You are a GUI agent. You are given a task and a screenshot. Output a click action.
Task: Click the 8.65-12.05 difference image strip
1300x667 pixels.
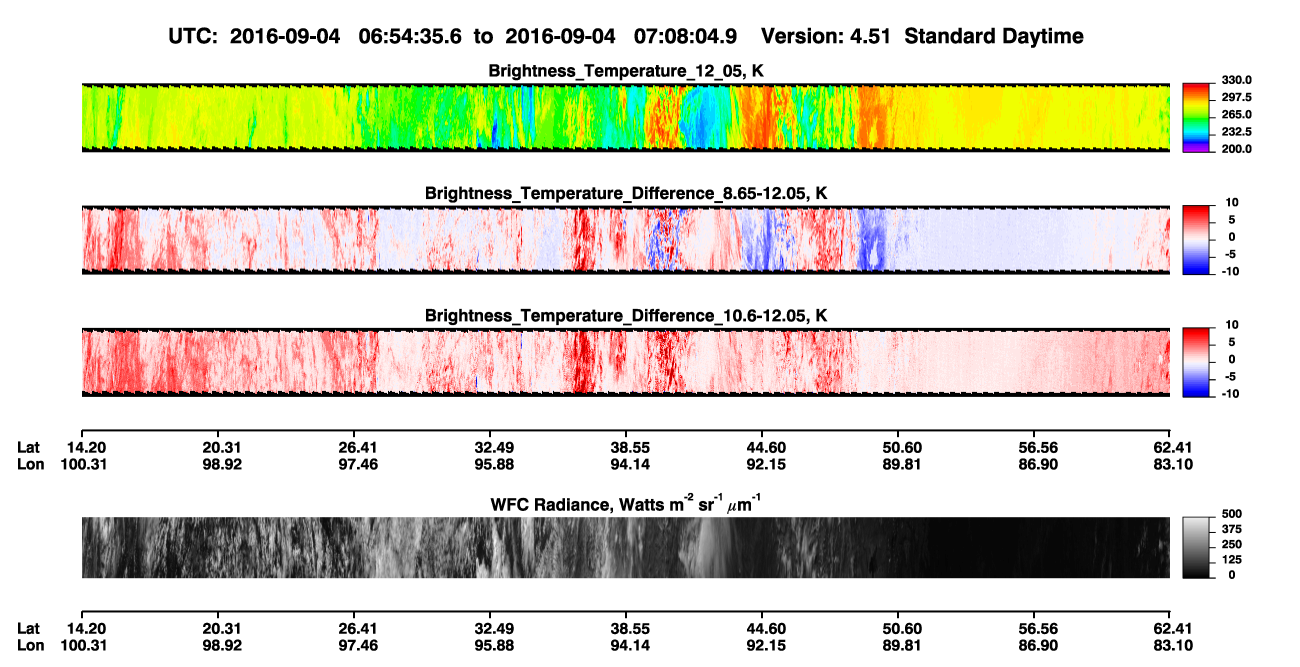[x=626, y=240]
